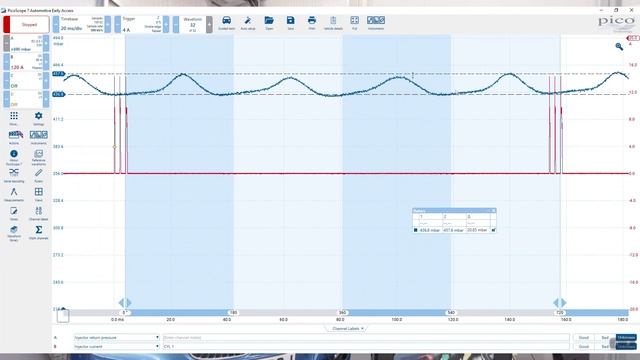
Task: Click Channel A notes input field
Action: 366,338
